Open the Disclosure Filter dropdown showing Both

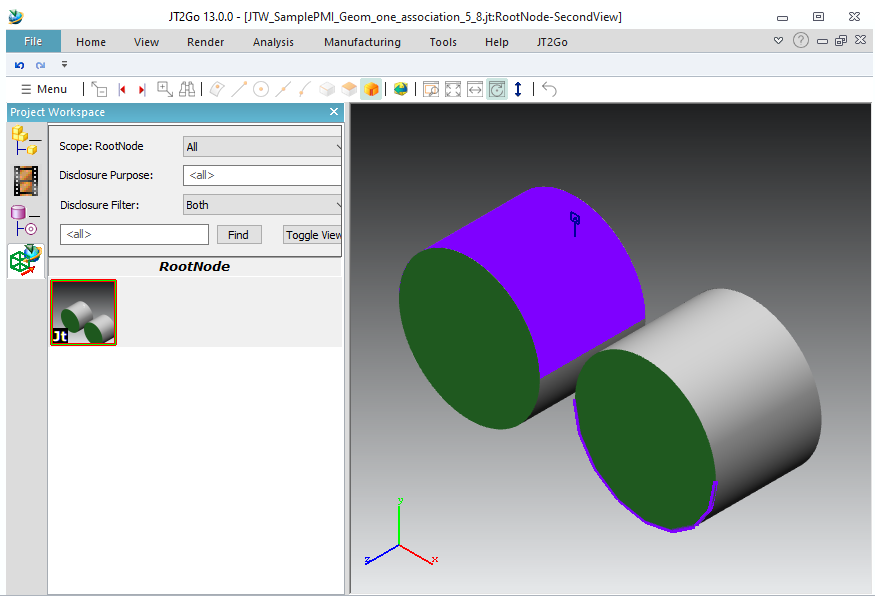pos(262,205)
